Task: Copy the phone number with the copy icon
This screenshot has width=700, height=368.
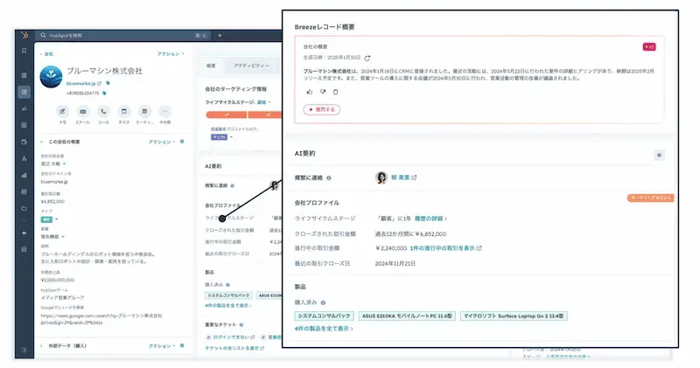Action: point(104,93)
